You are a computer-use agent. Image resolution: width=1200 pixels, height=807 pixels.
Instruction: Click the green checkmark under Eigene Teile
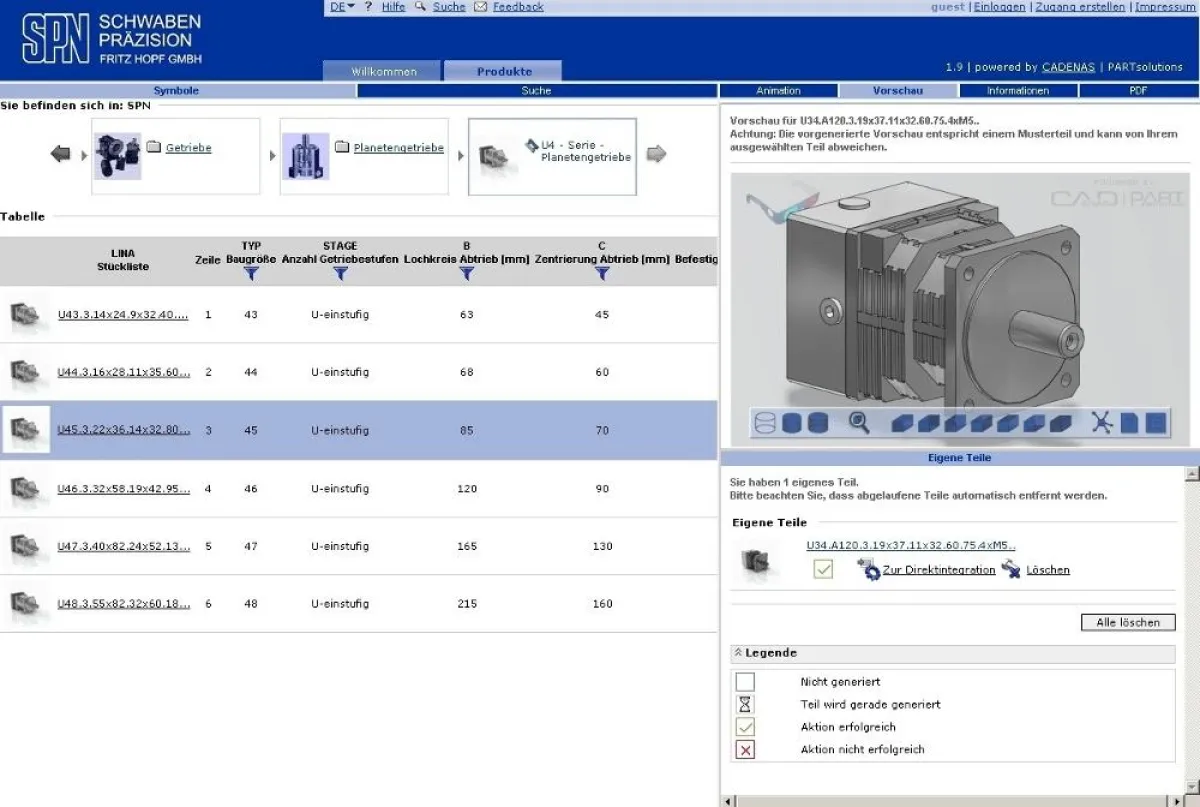pyautogui.click(x=822, y=568)
